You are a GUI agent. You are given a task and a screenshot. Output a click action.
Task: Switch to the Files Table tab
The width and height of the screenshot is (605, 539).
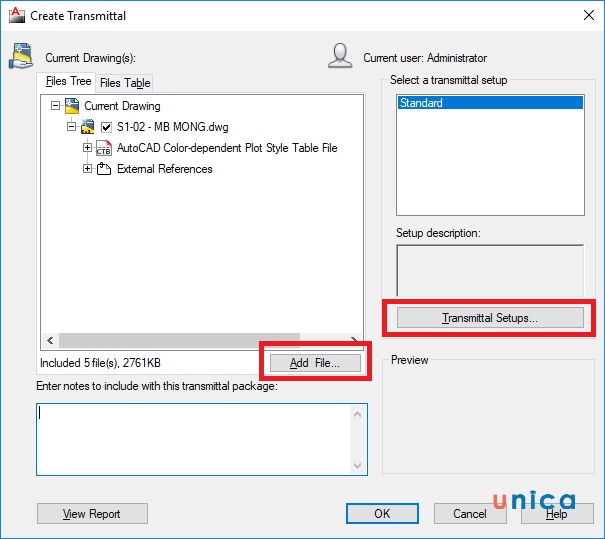125,83
